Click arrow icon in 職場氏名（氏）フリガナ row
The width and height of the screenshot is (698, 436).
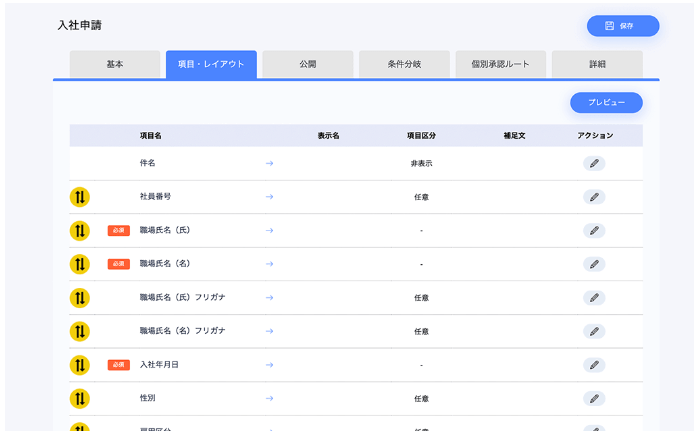269,297
